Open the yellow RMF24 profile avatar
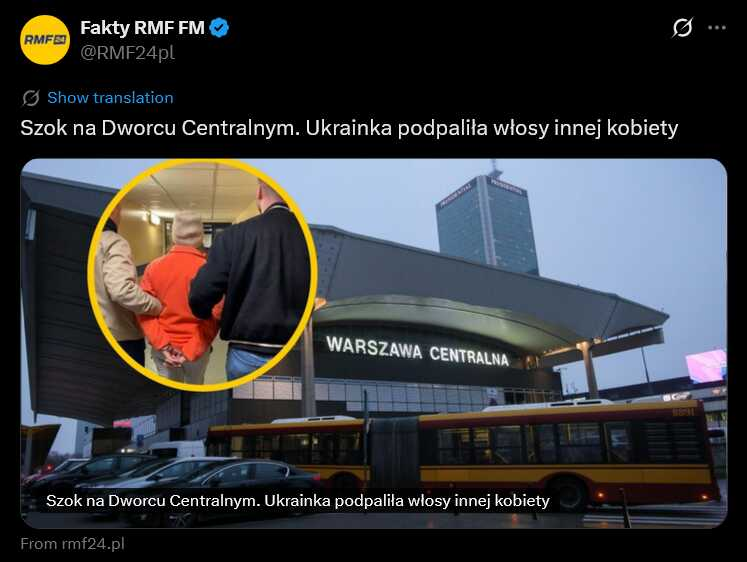The image size is (747, 562). click(45, 40)
